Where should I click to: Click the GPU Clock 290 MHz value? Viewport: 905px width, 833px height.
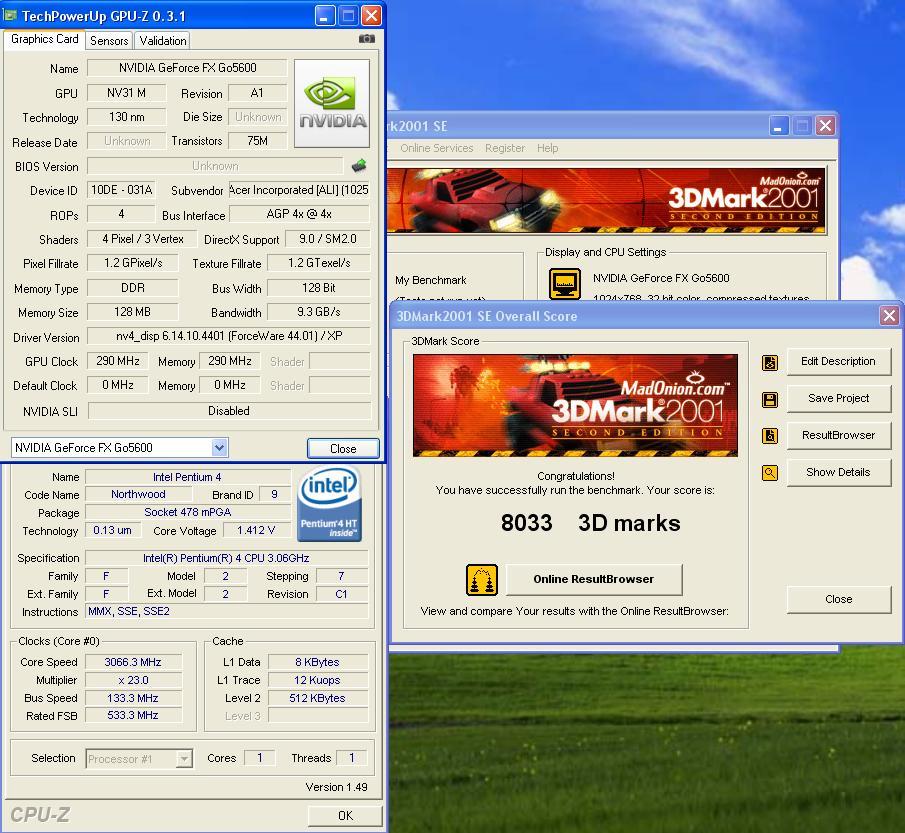click(118, 361)
